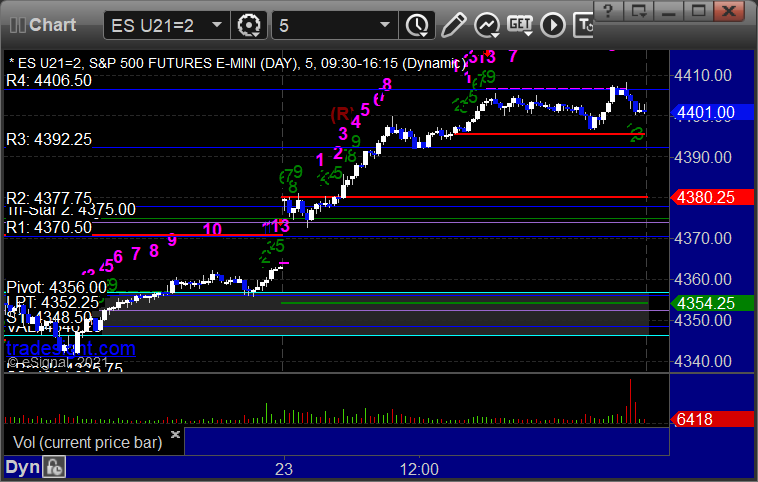Viewport: 758px width, 482px height.
Task: Click the Pivot: 4356.00 label
Action: pos(57,287)
